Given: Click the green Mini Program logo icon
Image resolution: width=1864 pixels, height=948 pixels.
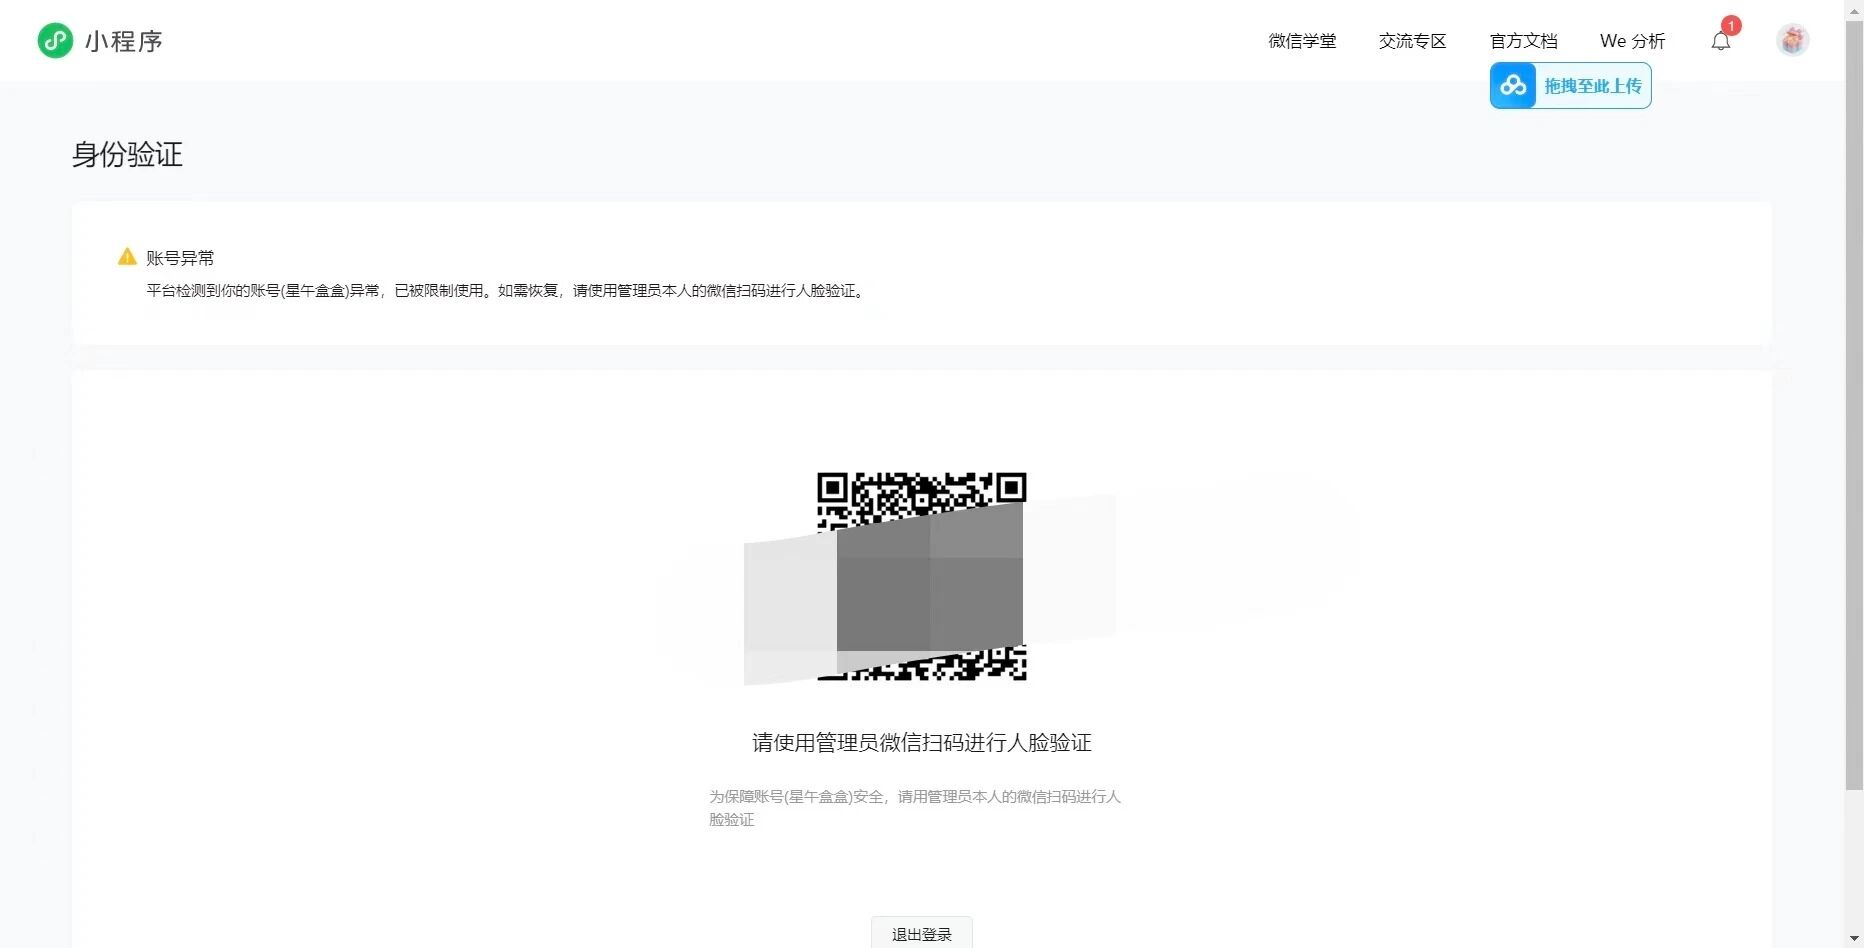Looking at the screenshot, I should pos(55,41).
